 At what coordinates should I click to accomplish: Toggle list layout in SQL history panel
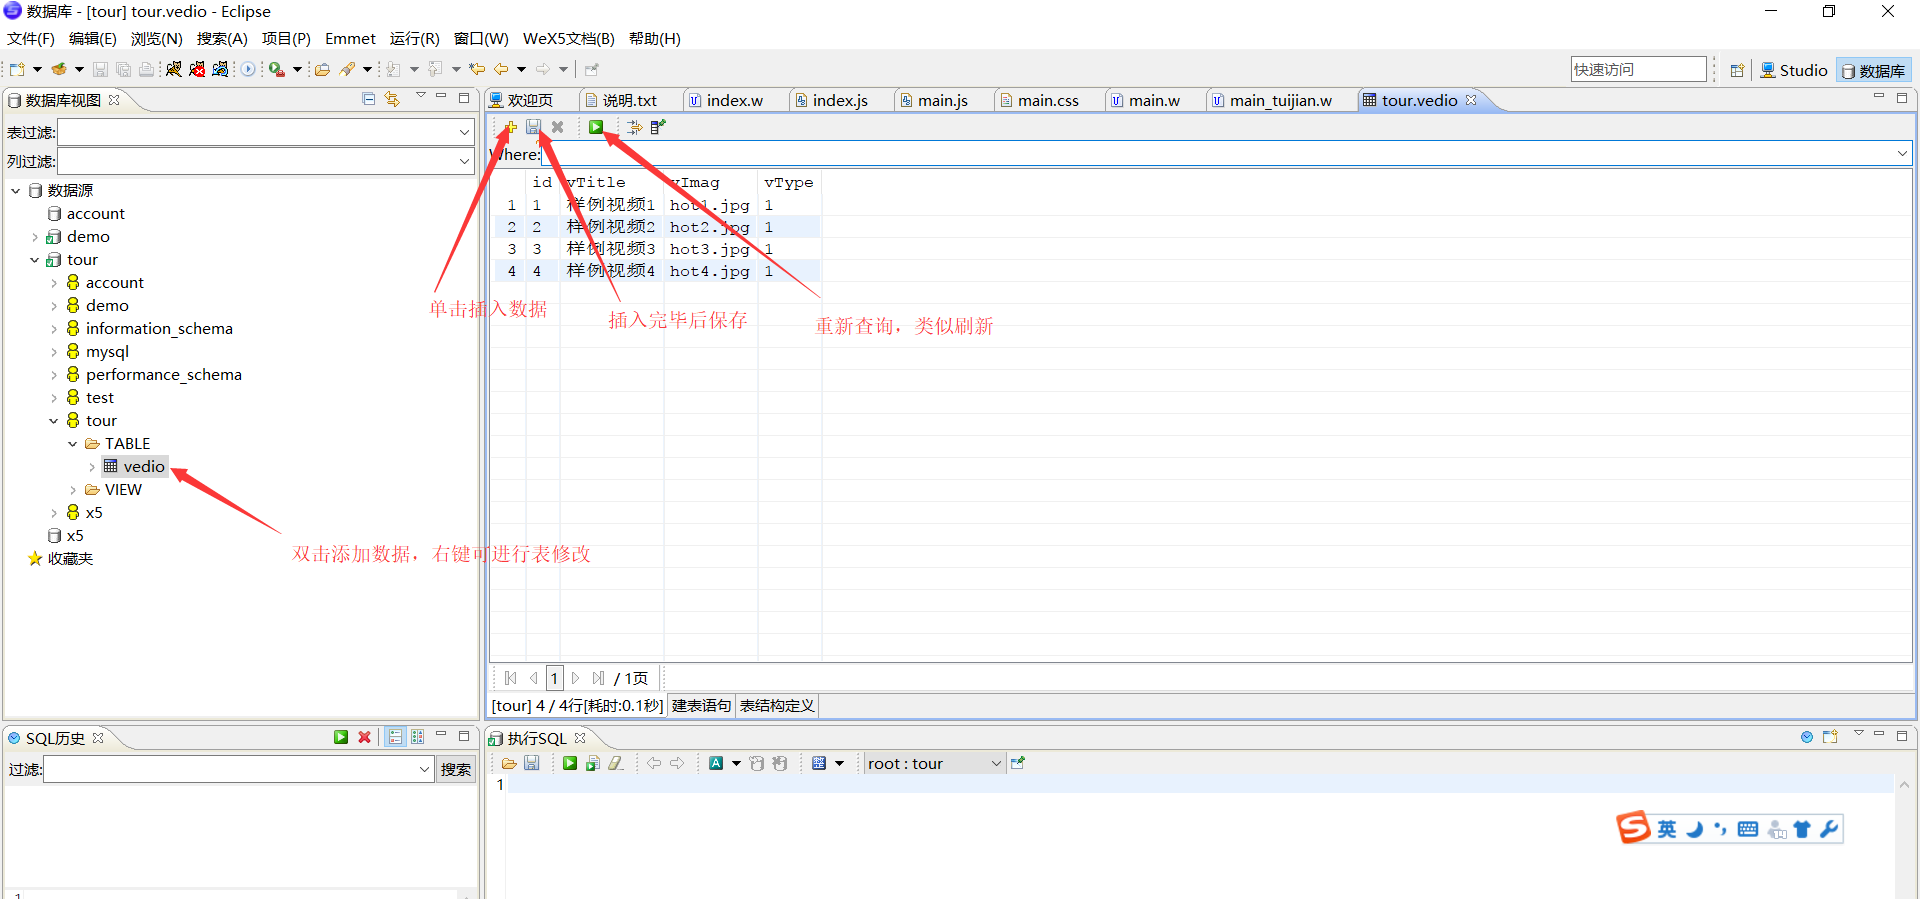396,737
